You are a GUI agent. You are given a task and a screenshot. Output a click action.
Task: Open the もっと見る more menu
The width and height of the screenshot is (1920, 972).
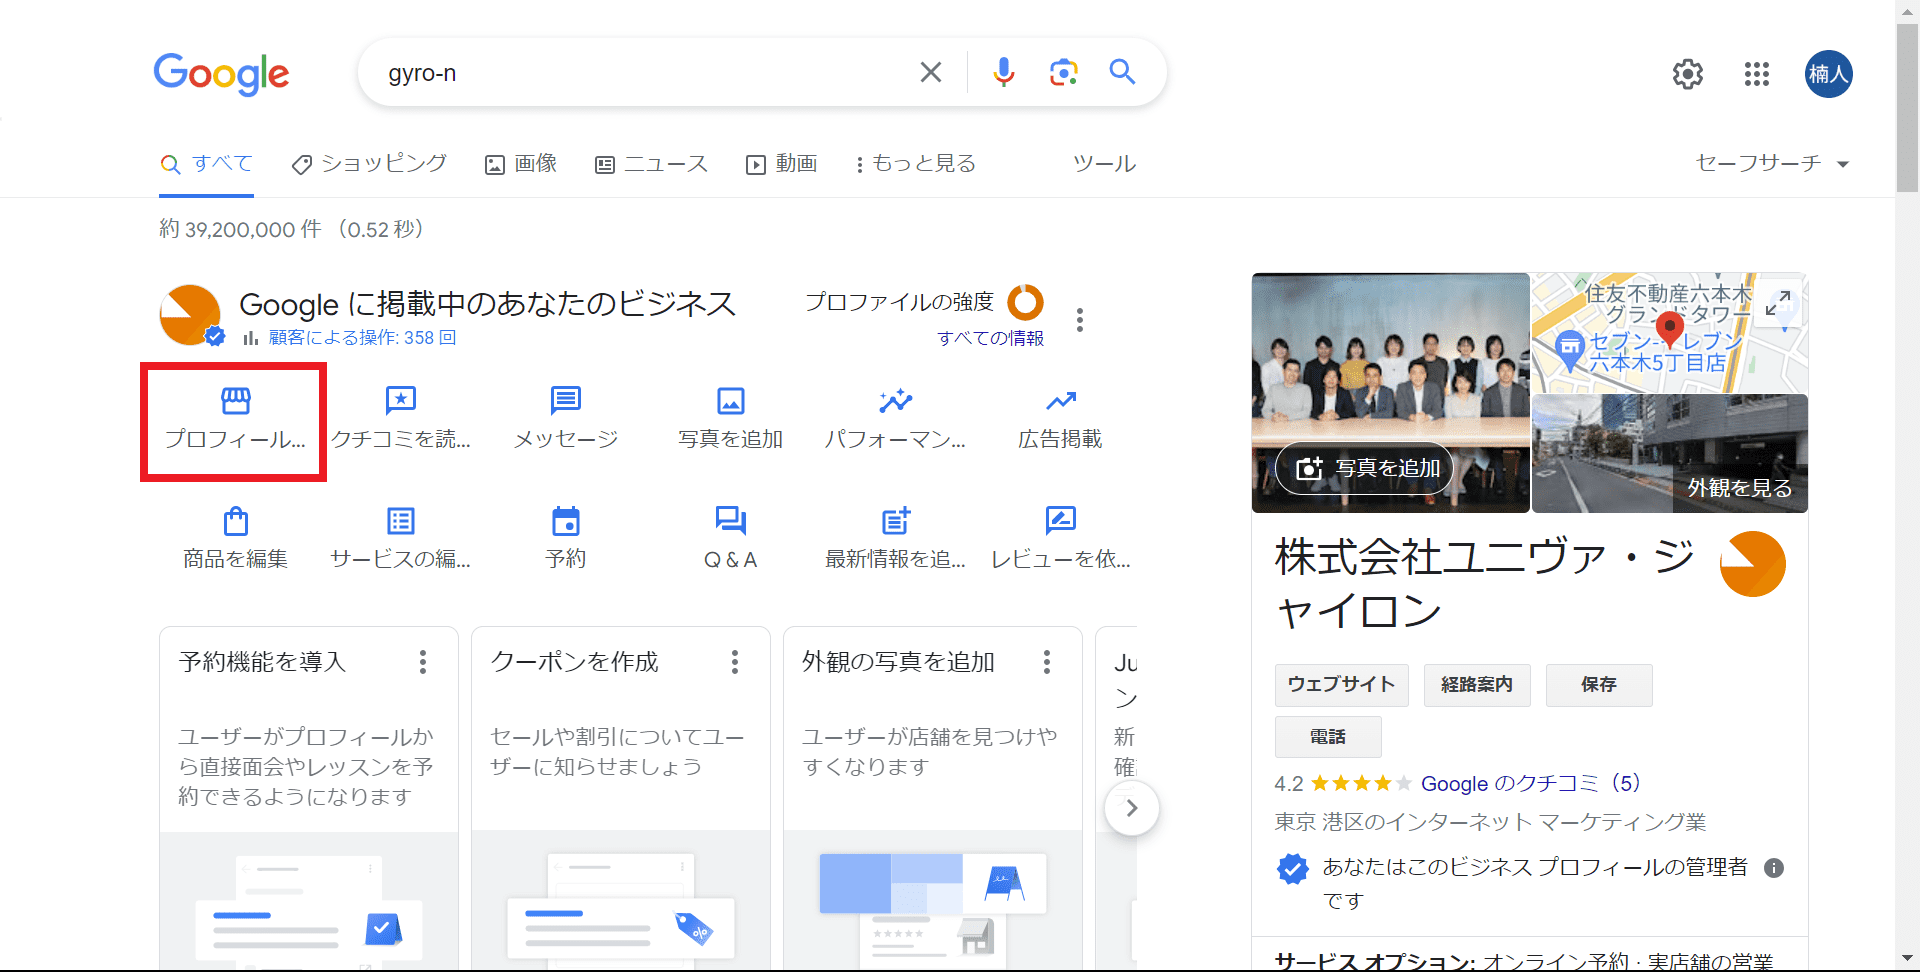coord(915,163)
